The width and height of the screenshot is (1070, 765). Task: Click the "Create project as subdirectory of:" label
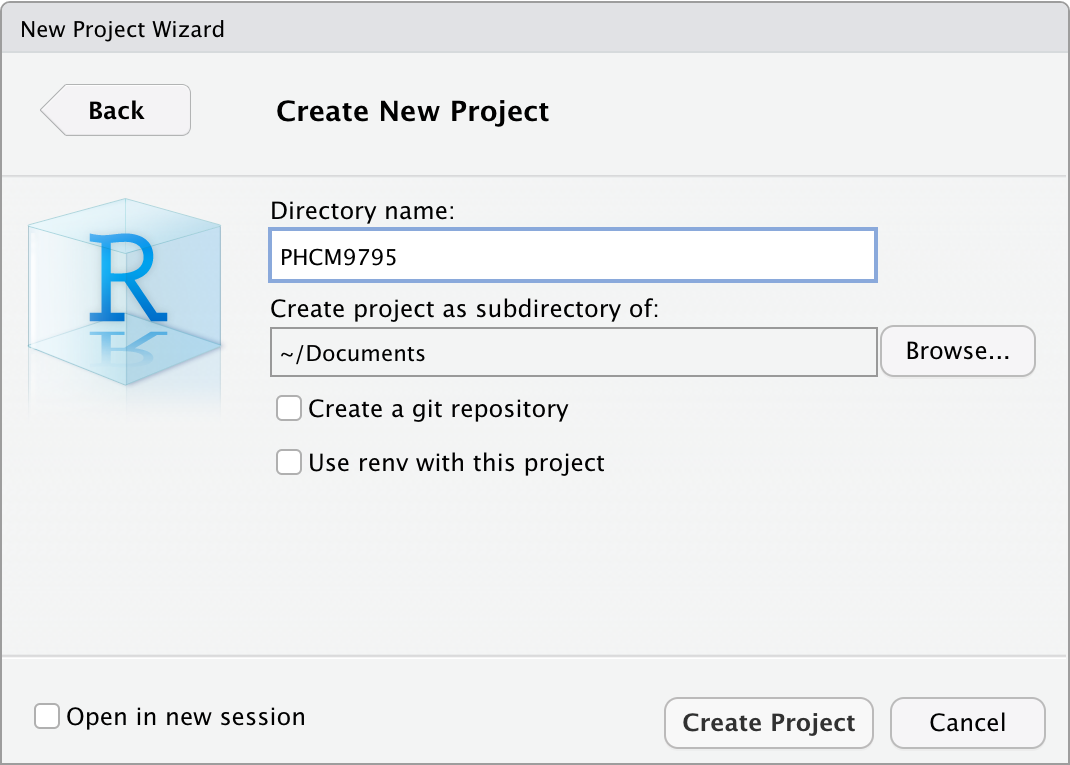tap(465, 308)
